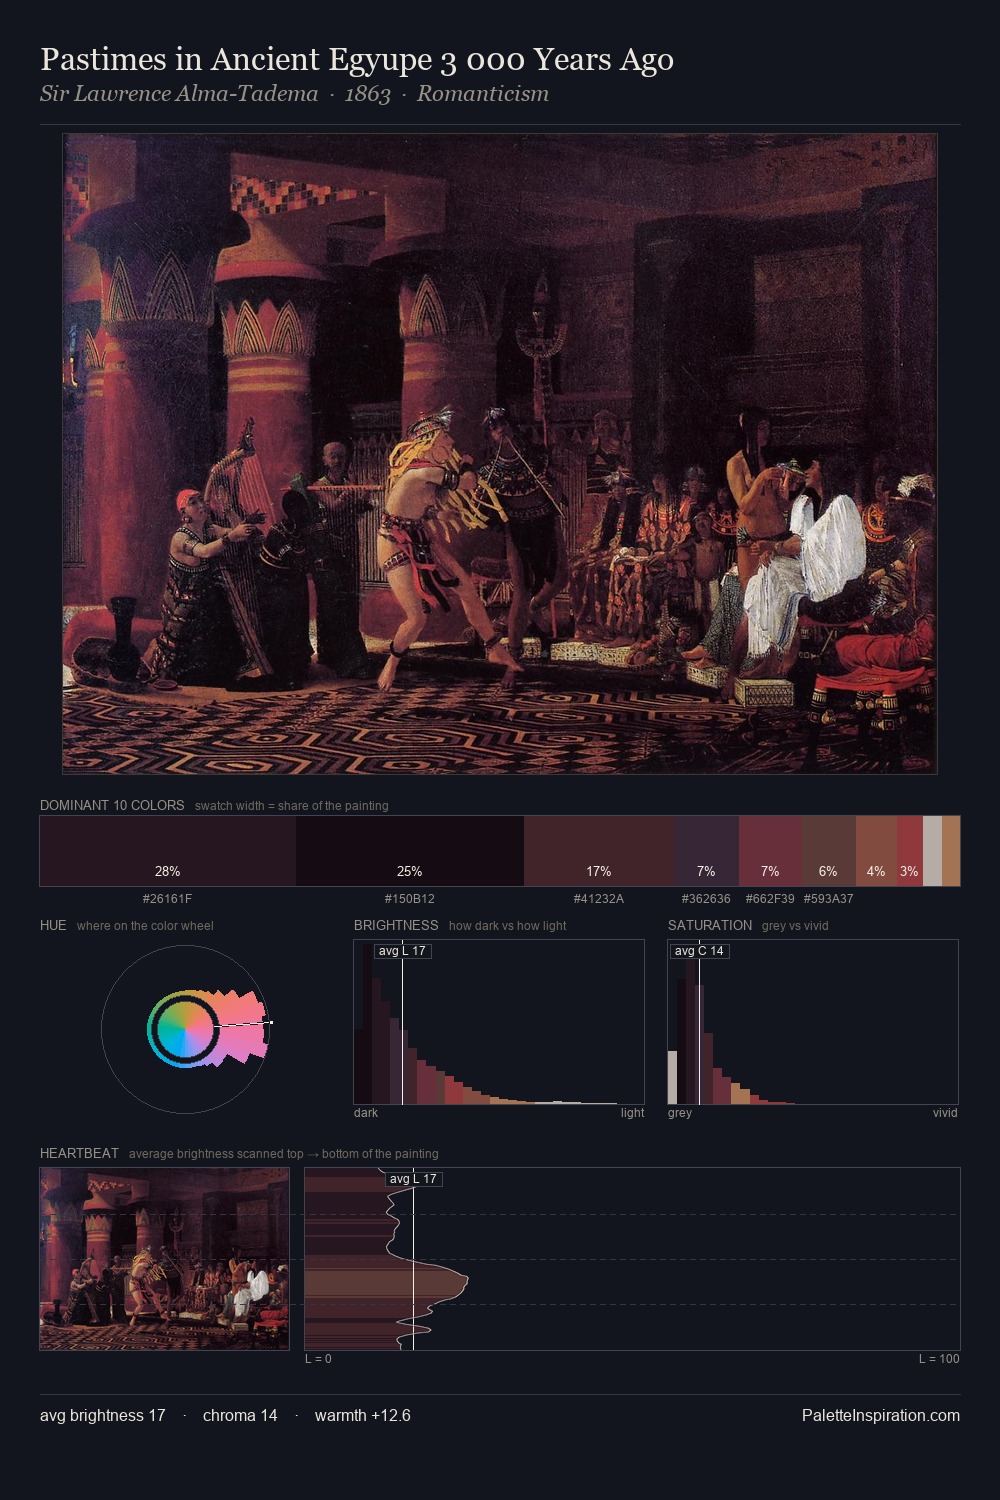Click the HEARTBEAT section heading
The image size is (1000, 1500).
click(x=79, y=1153)
